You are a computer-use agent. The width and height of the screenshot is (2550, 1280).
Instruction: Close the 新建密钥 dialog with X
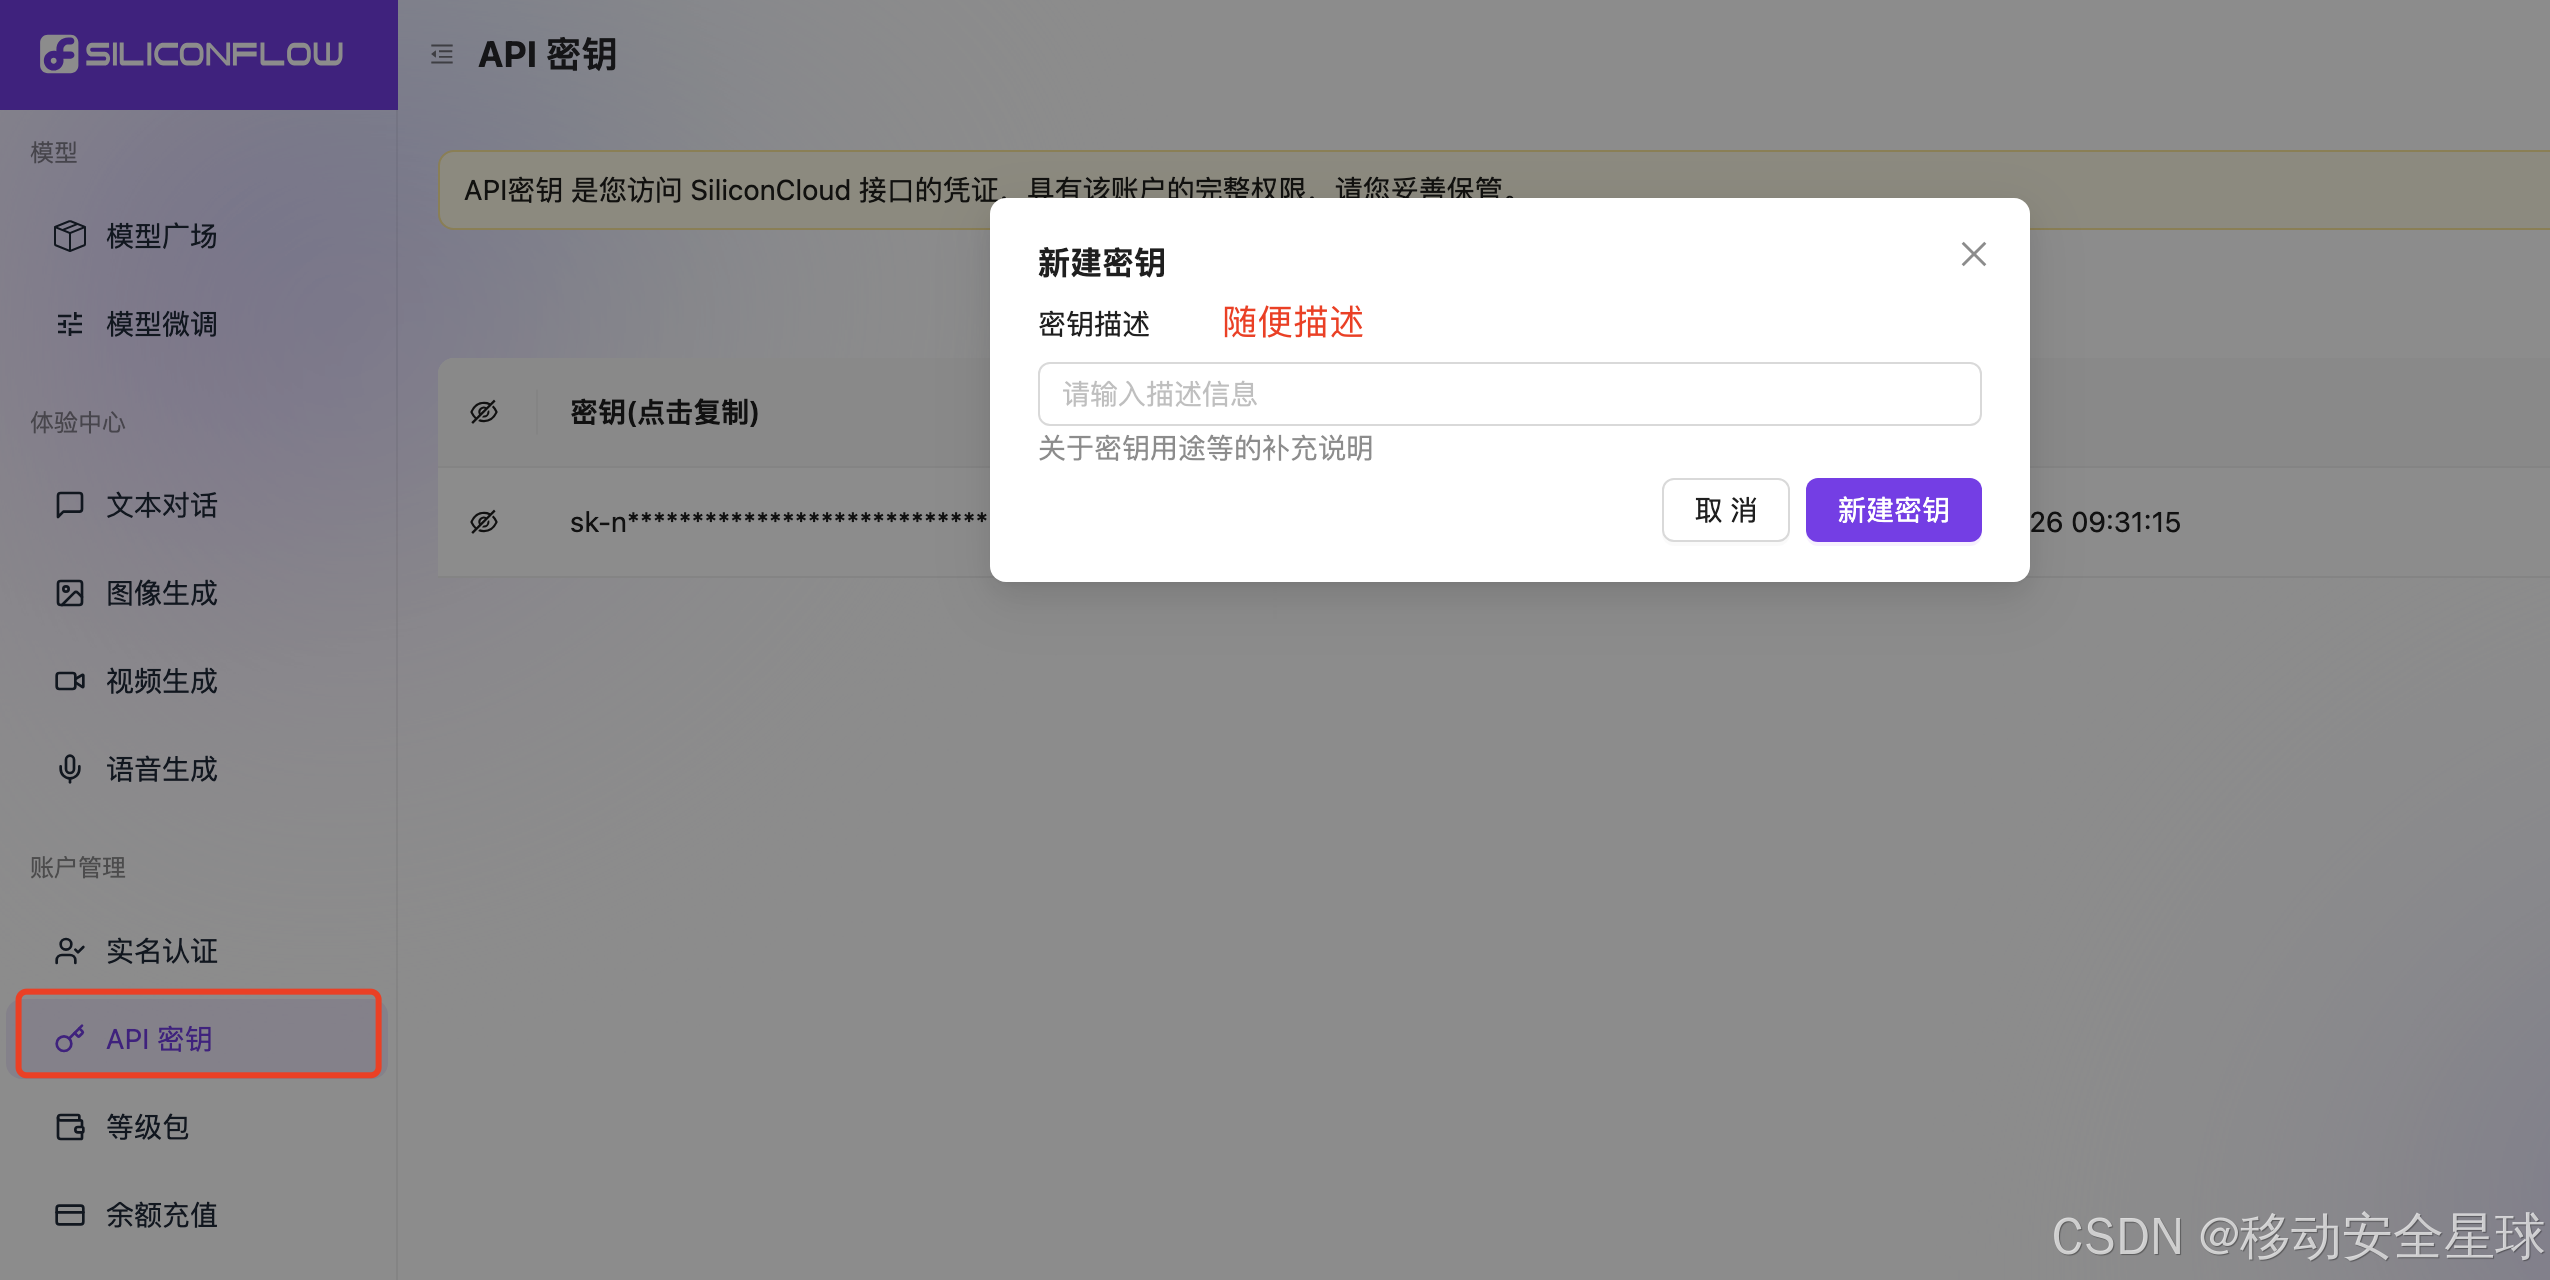(1973, 254)
